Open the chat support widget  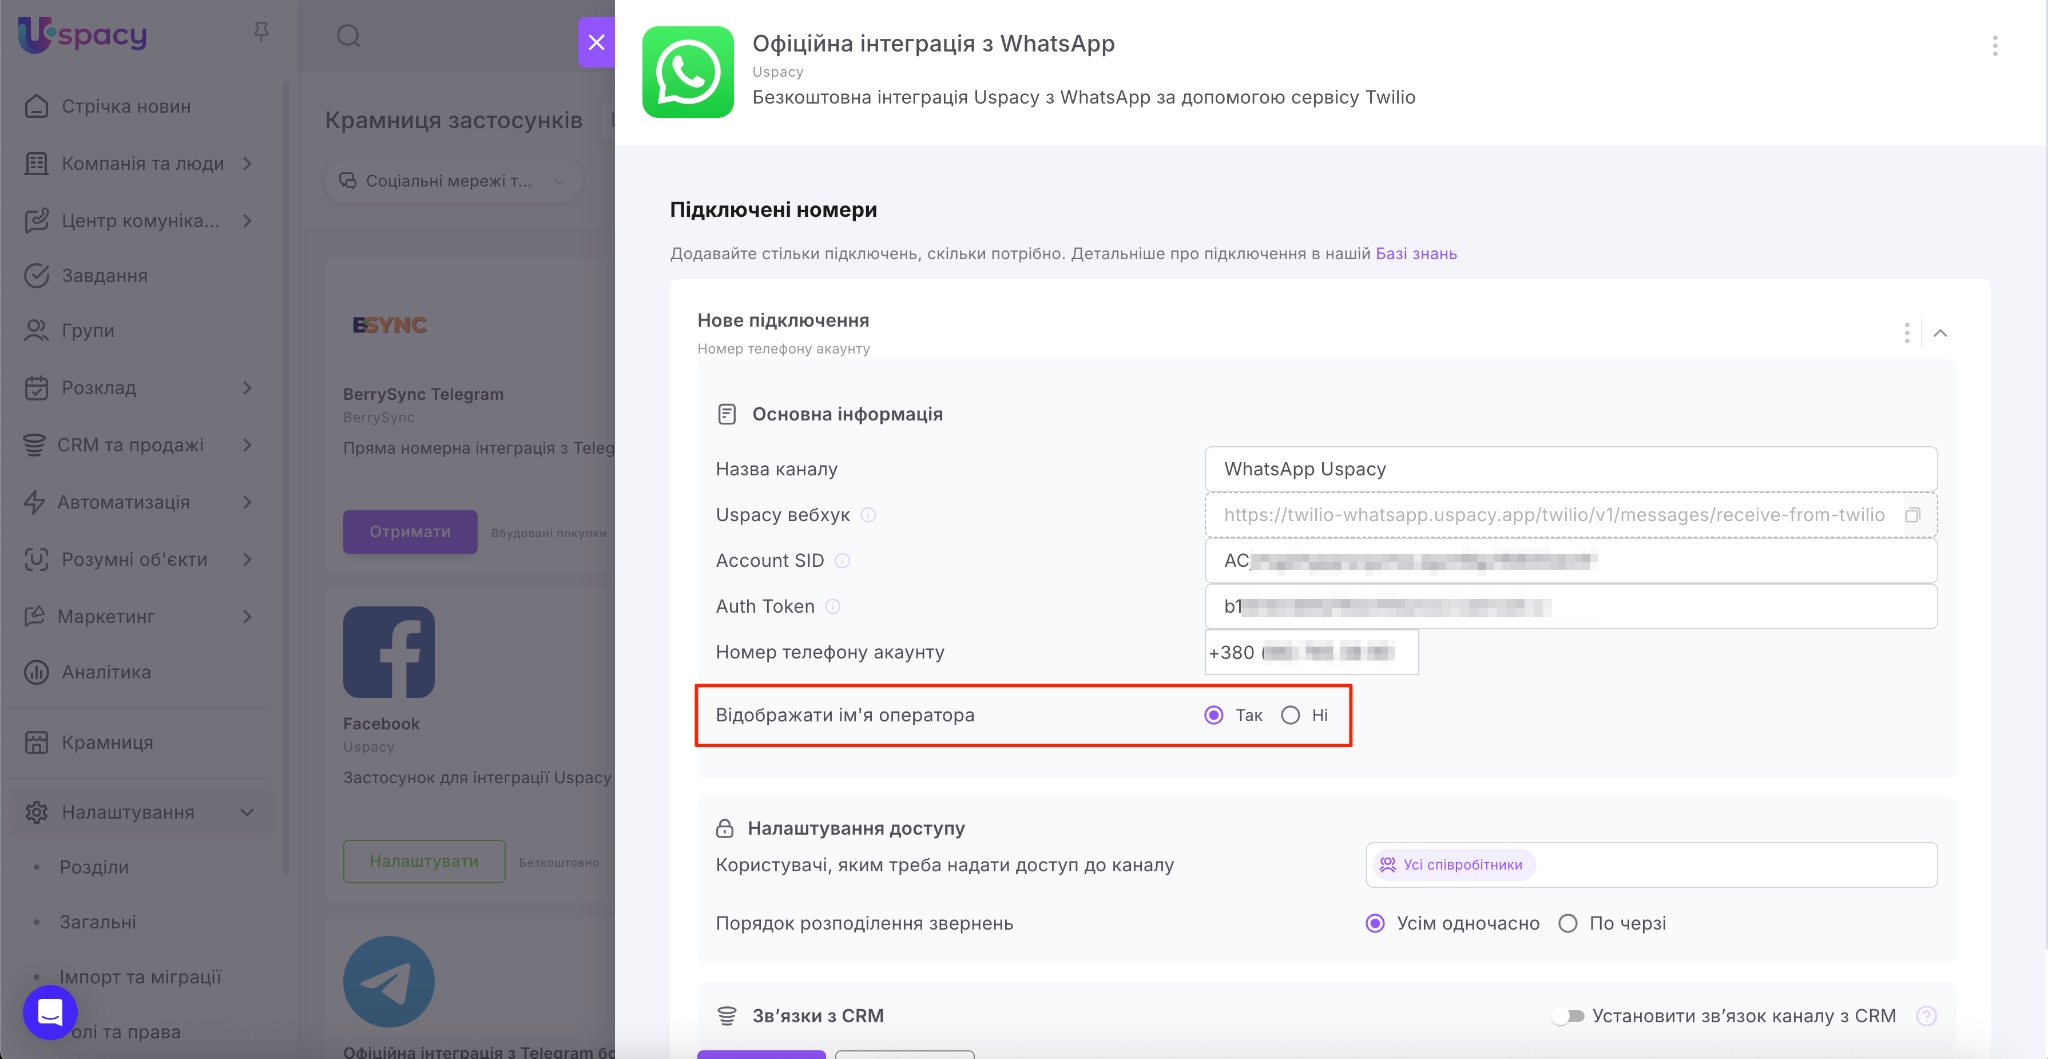point(50,1012)
